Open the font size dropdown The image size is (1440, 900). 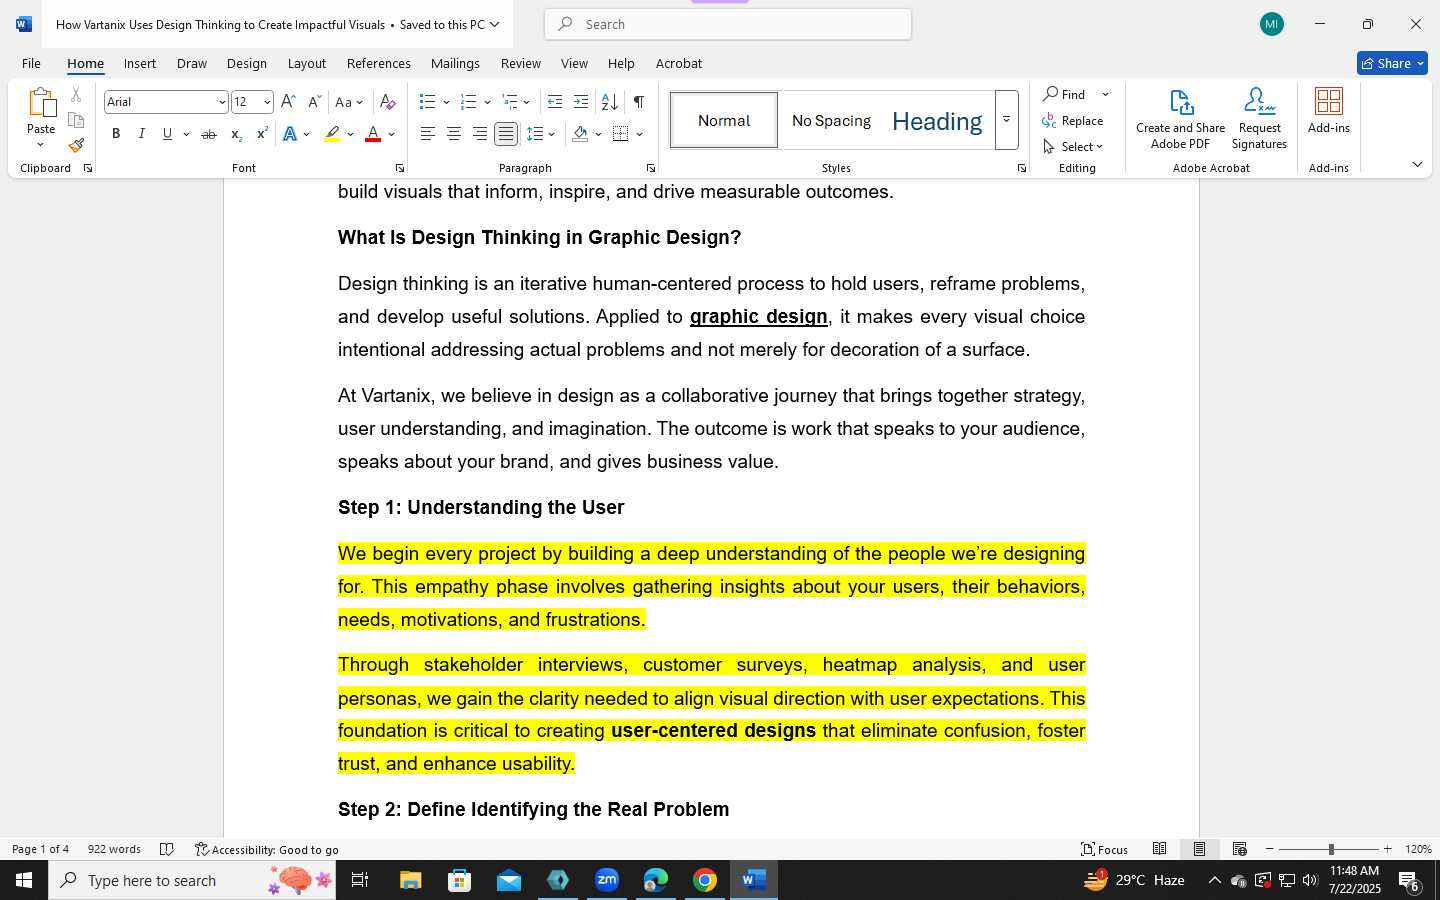pos(267,102)
